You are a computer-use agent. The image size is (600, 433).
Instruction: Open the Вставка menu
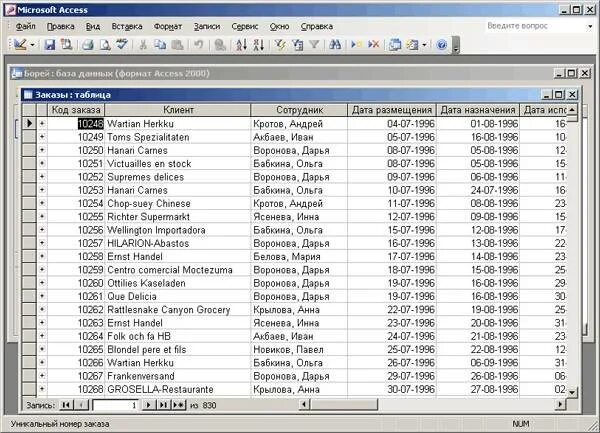point(127,26)
